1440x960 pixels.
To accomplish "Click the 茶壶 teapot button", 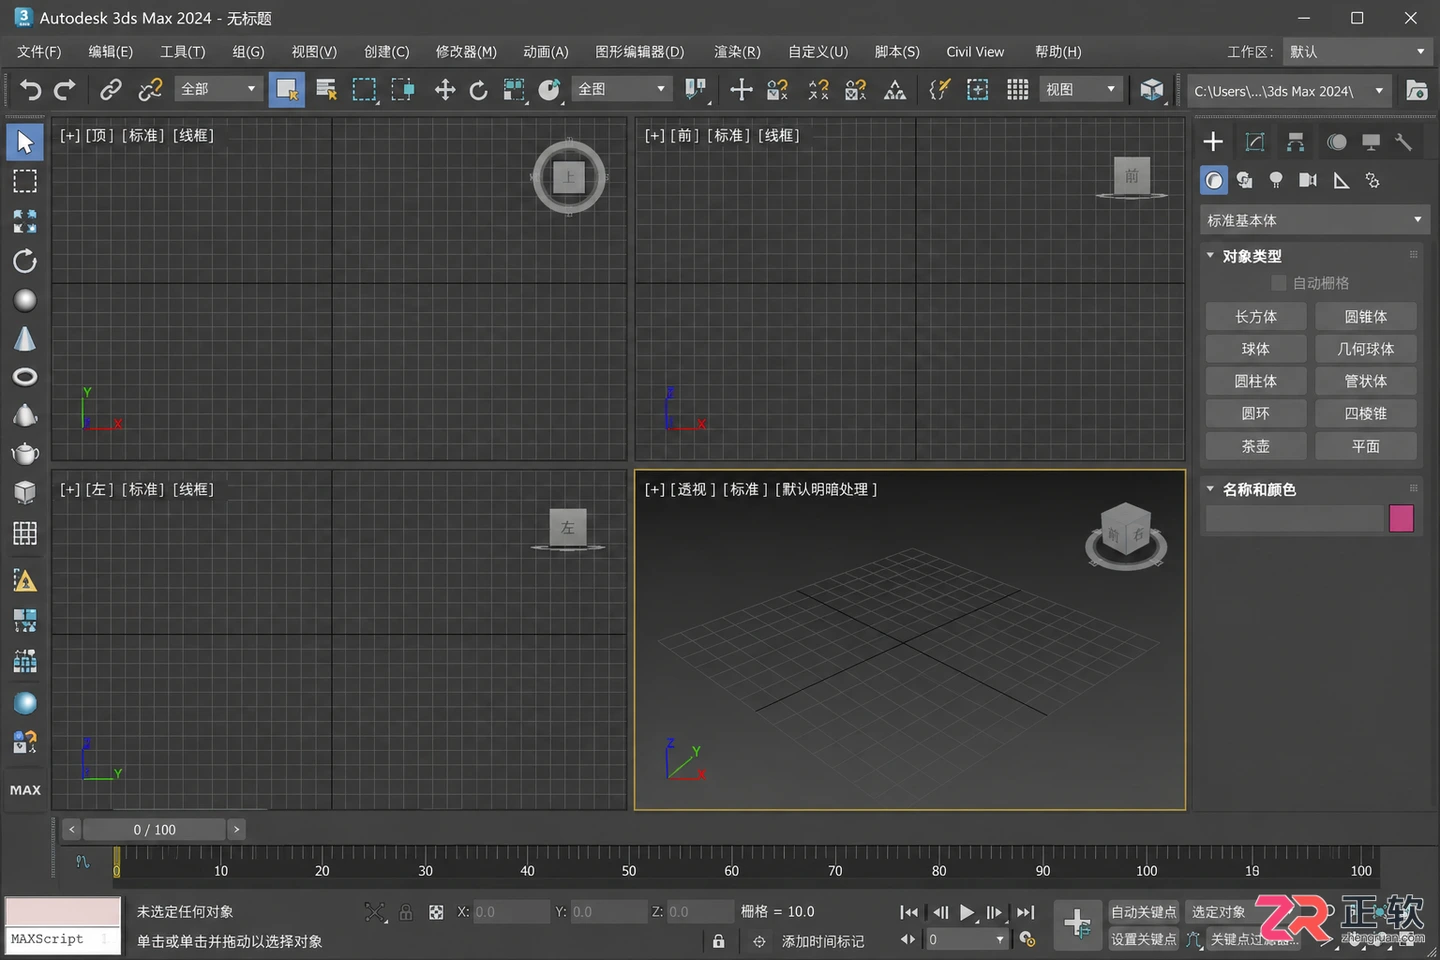I will tap(1256, 446).
